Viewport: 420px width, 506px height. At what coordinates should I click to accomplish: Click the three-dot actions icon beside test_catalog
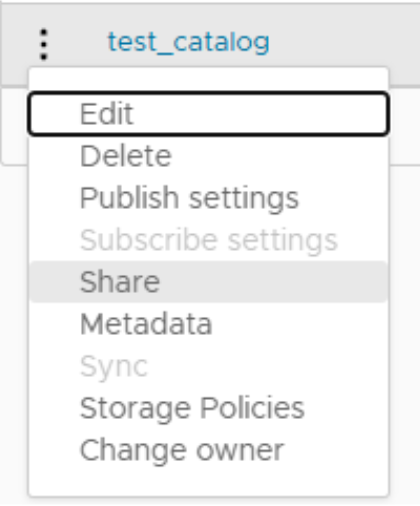(44, 45)
